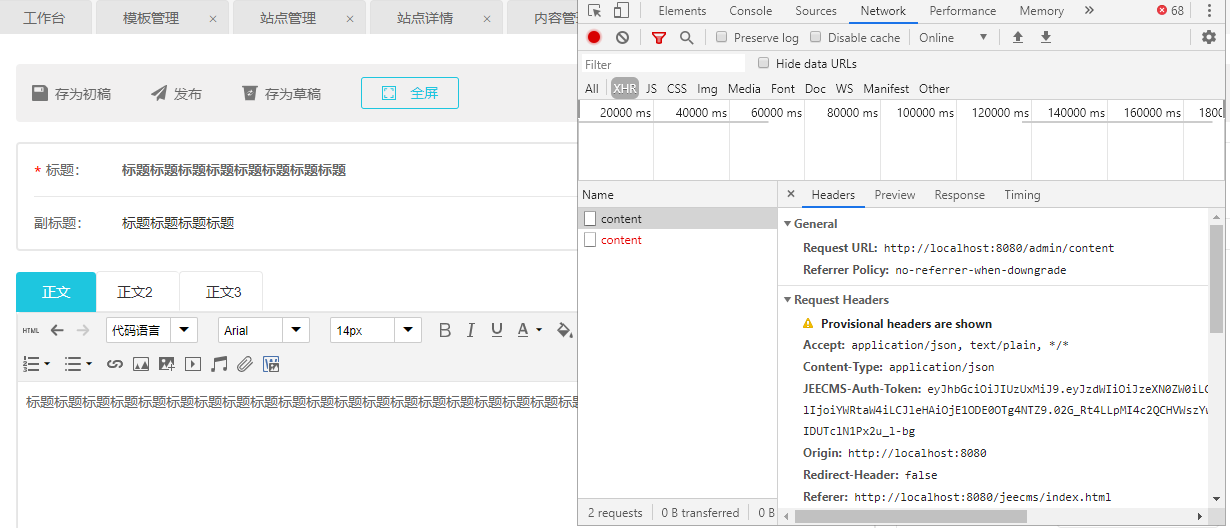Open DevTools network settings gear
The width and height of the screenshot is (1230, 528).
pos(1209,38)
